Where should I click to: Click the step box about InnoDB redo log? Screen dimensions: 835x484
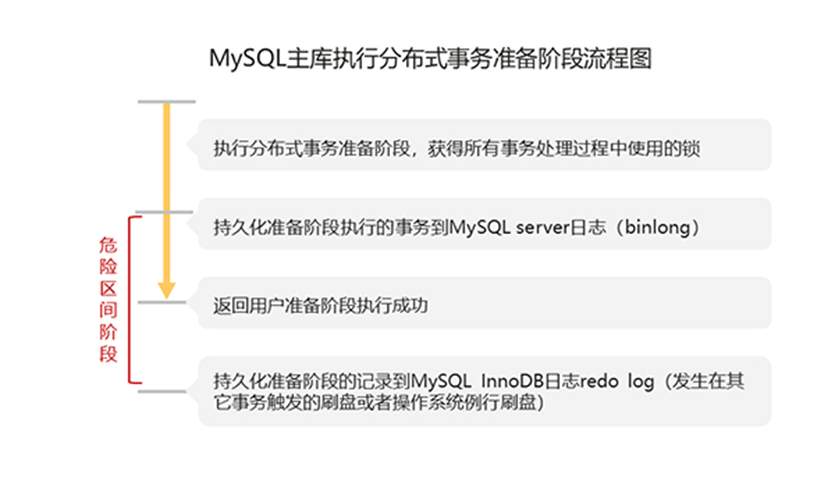(x=485, y=391)
